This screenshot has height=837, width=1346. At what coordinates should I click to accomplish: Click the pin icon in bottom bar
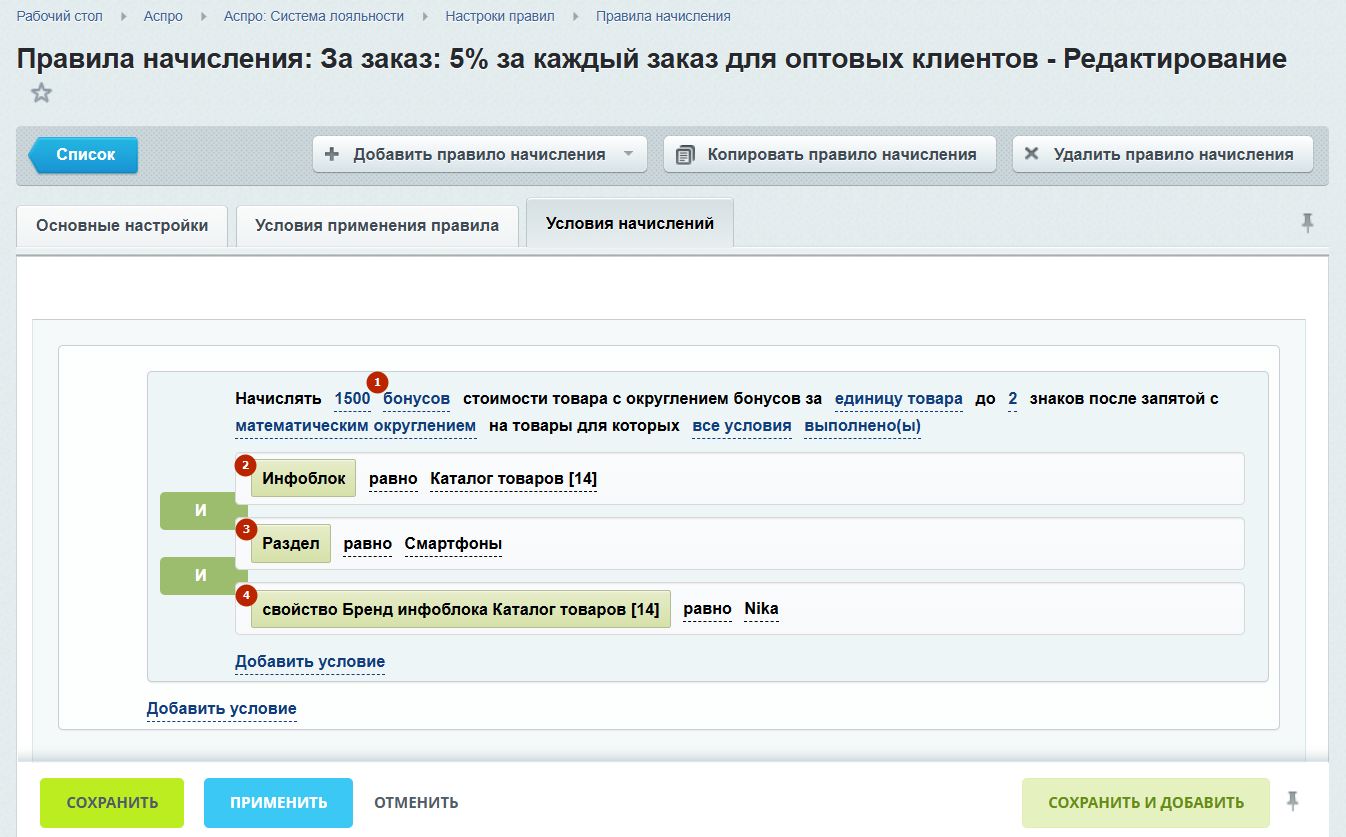(x=1293, y=801)
